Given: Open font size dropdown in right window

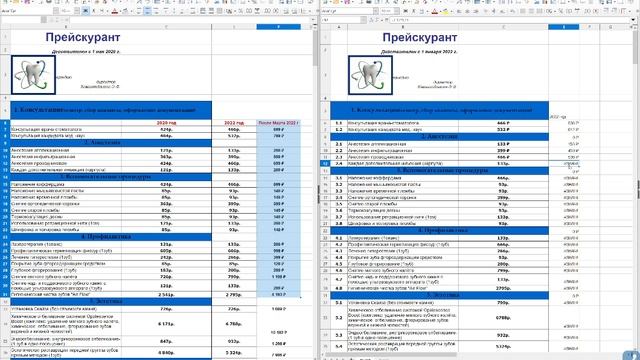Looking at the screenshot, I should pos(397,11).
